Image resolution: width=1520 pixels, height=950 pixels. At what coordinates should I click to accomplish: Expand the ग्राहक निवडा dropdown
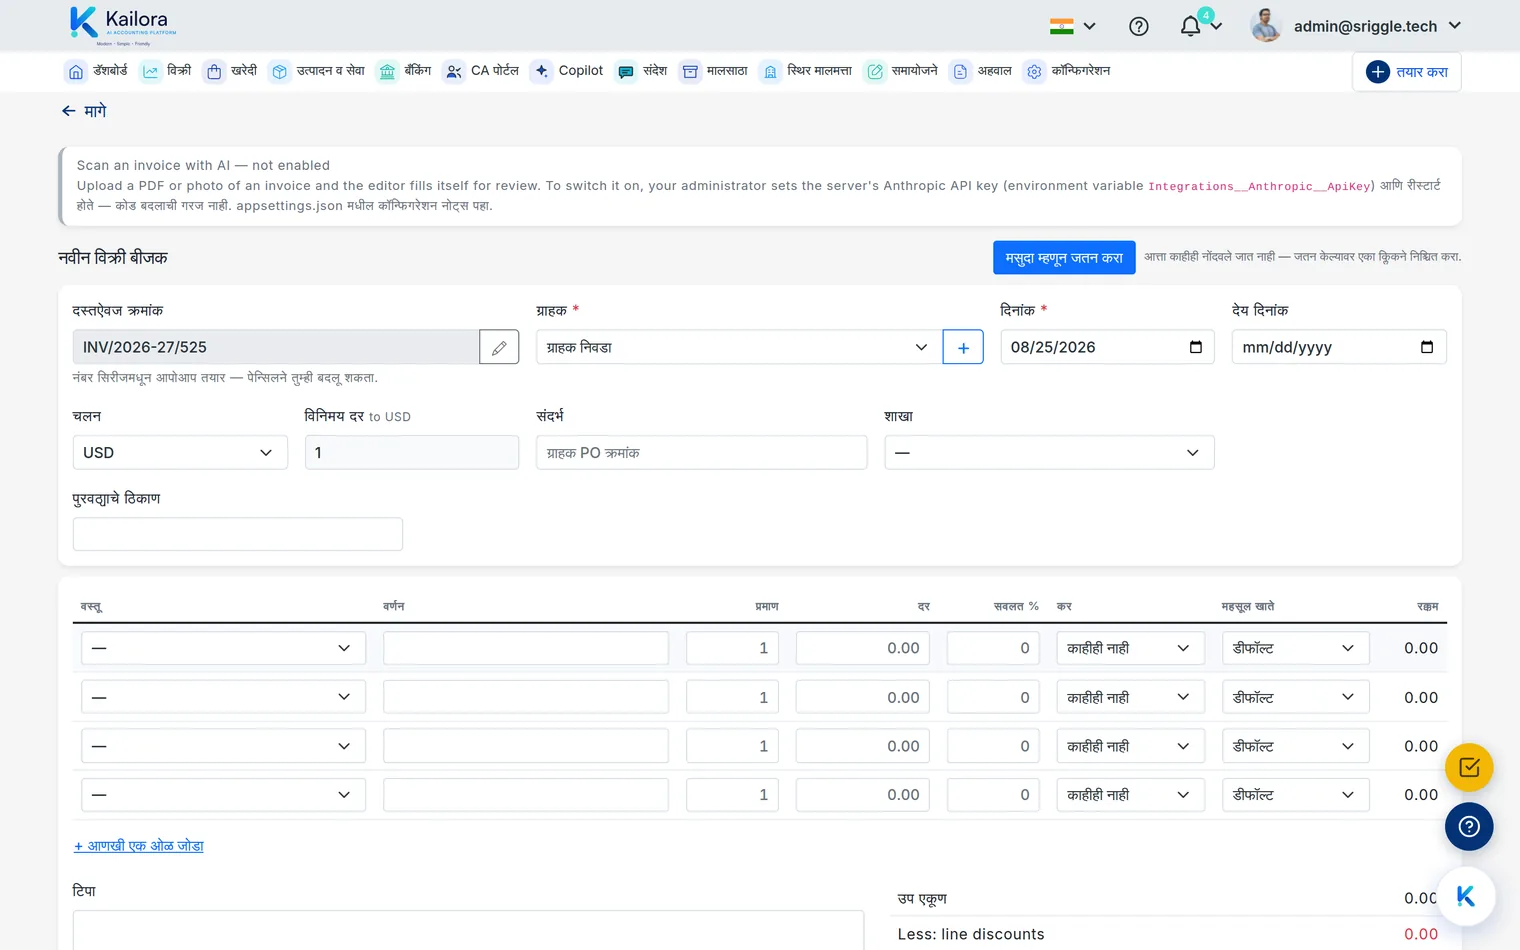tap(739, 347)
